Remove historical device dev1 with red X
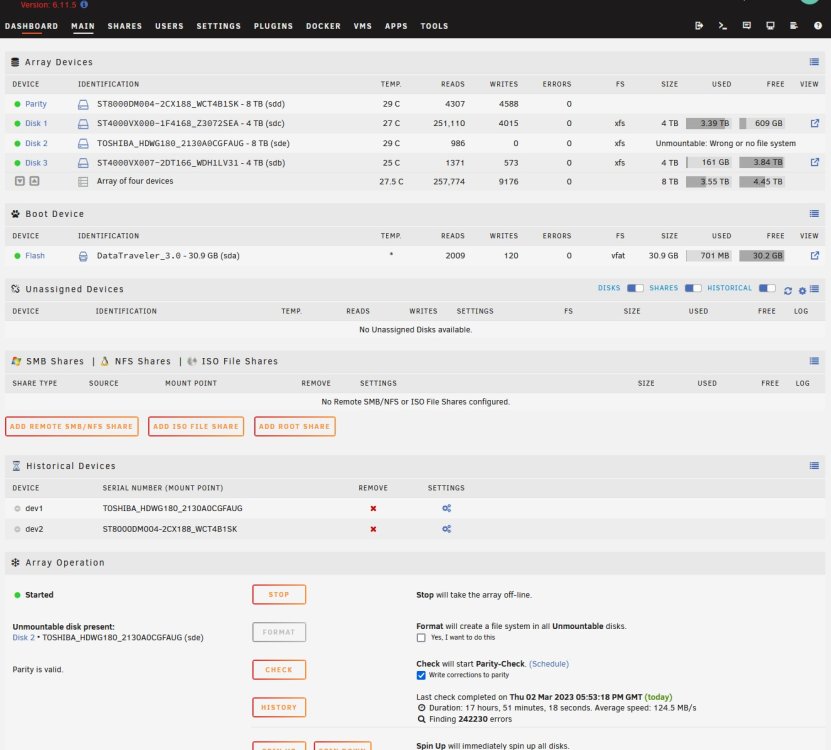The width and height of the screenshot is (831, 750). click(373, 508)
